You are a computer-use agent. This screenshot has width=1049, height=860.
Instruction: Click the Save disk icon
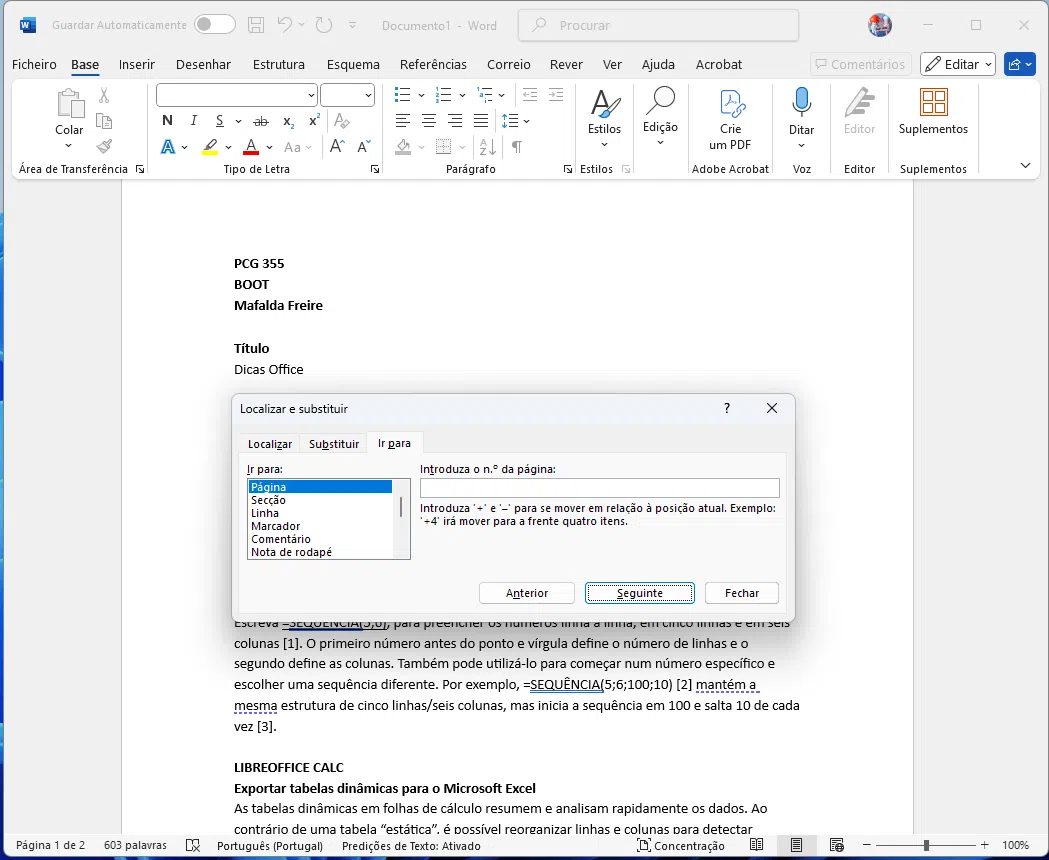point(256,25)
